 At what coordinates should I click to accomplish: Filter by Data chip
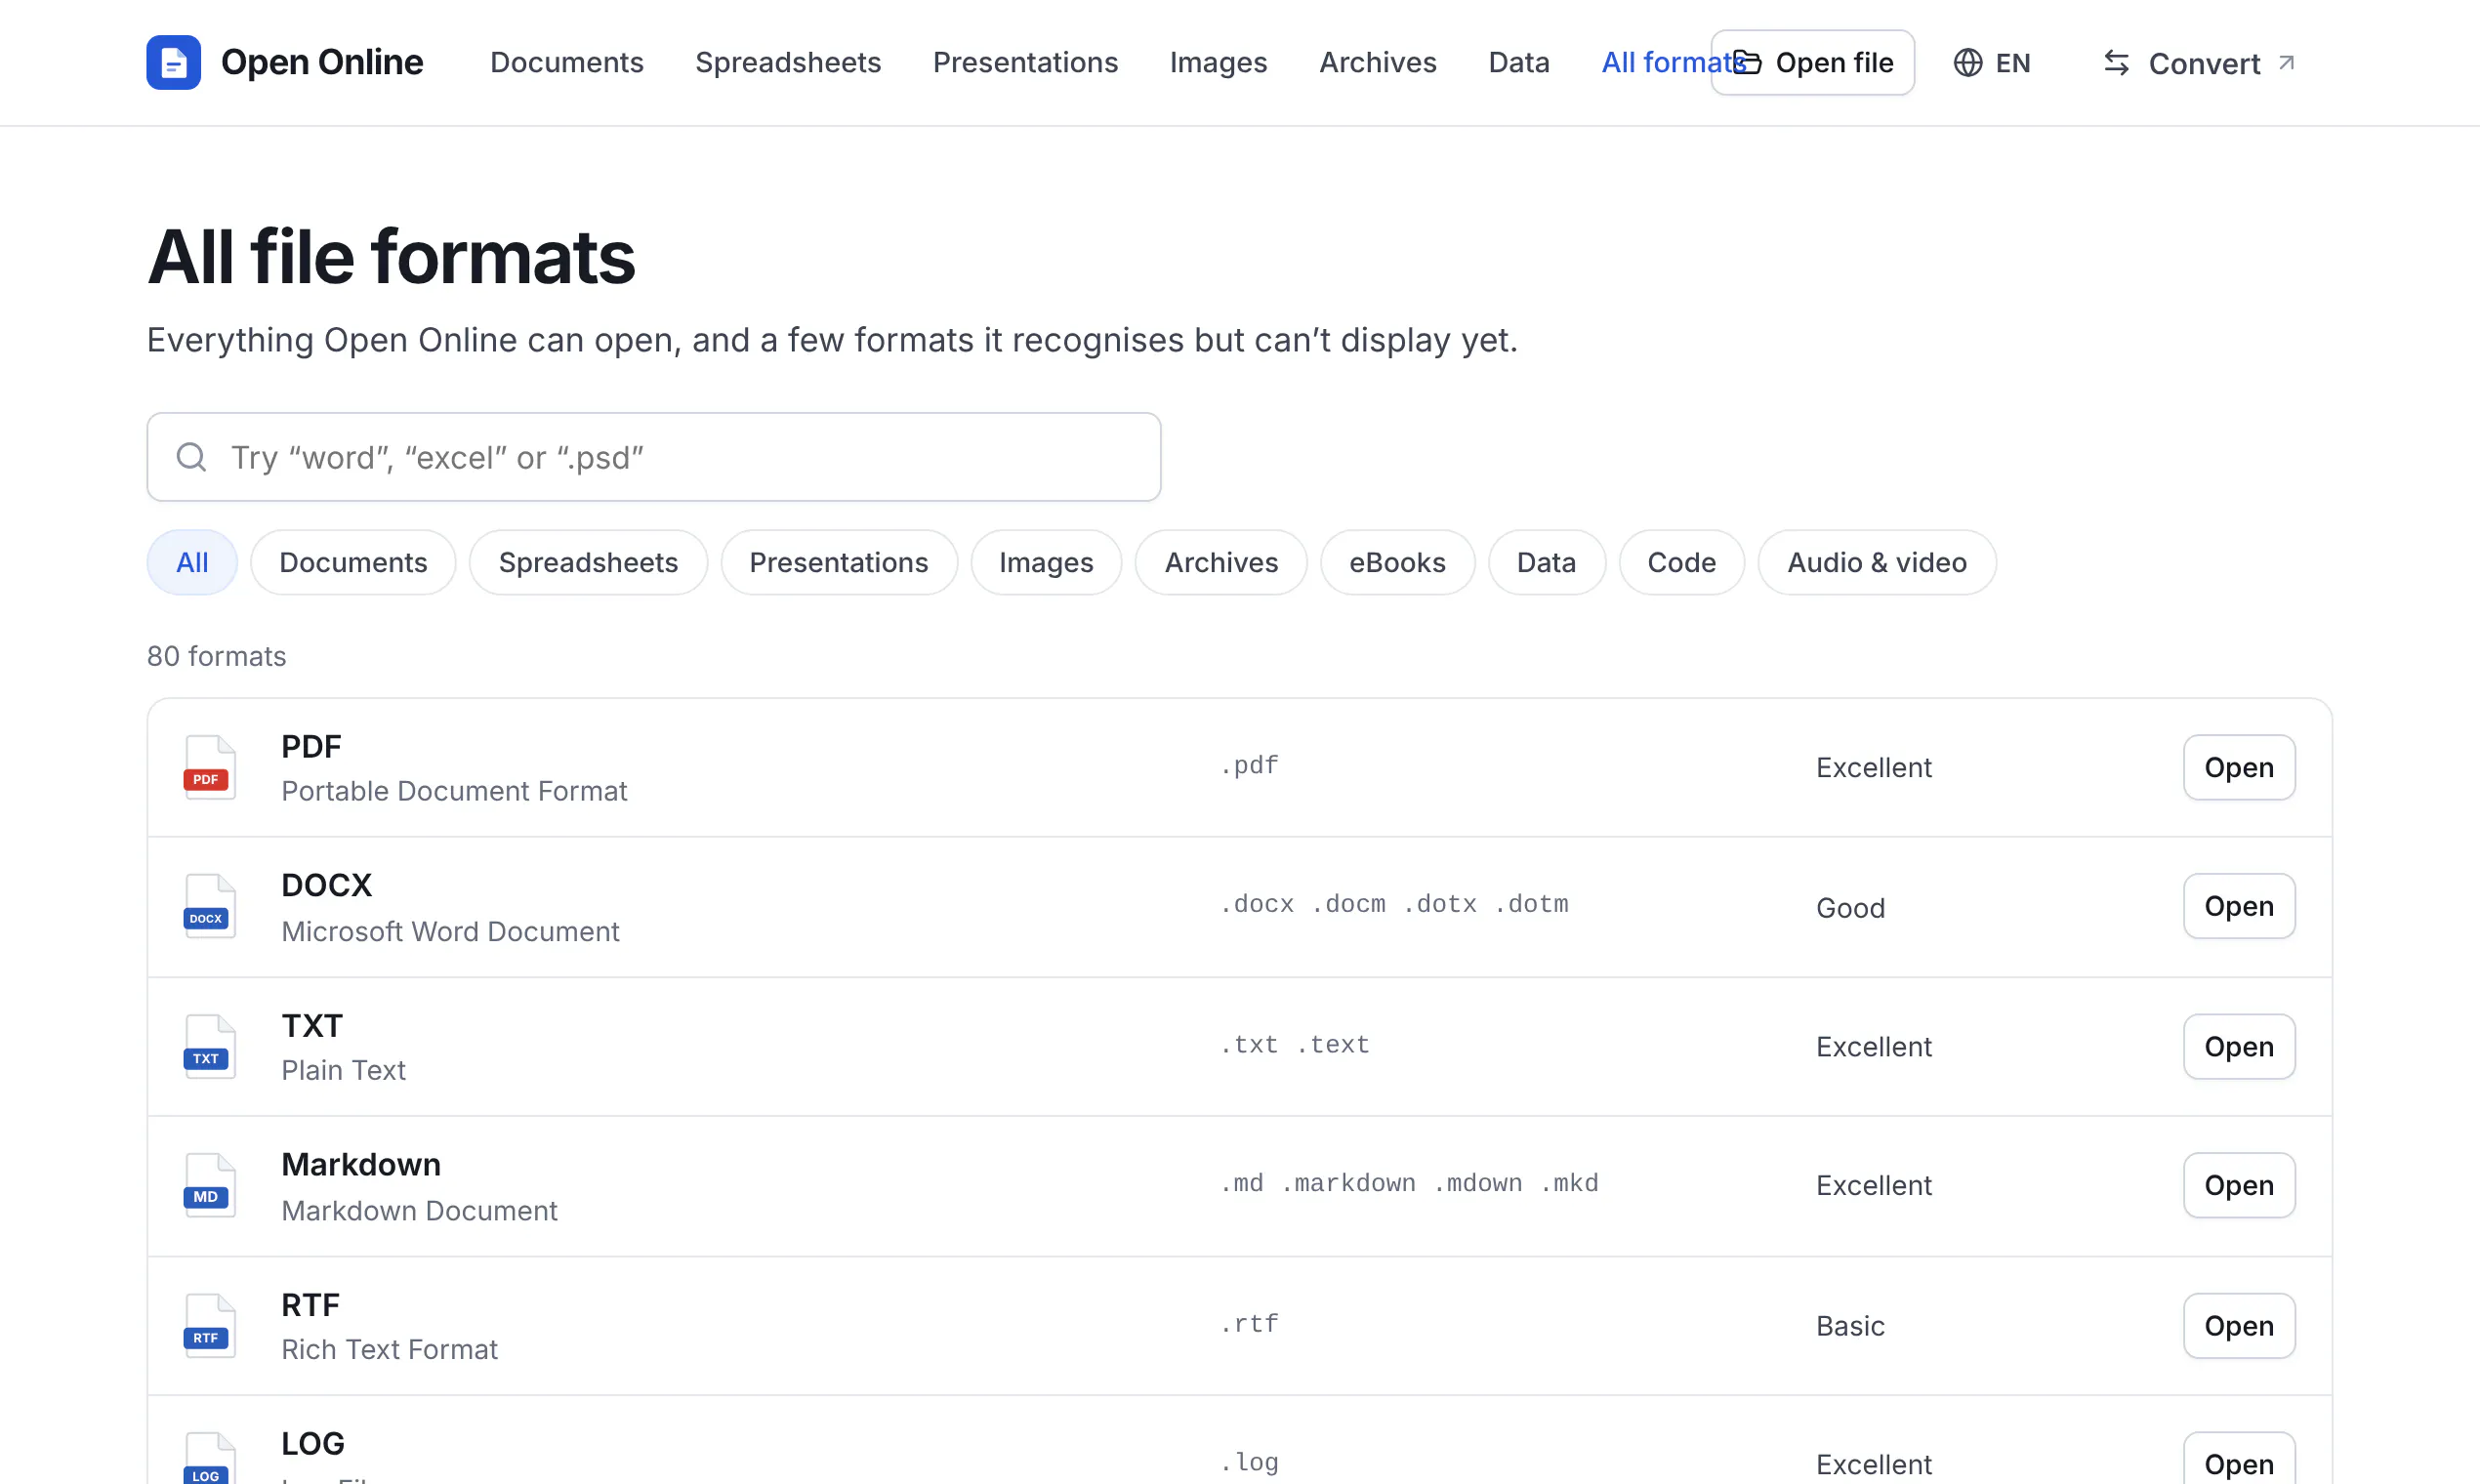coord(1546,562)
